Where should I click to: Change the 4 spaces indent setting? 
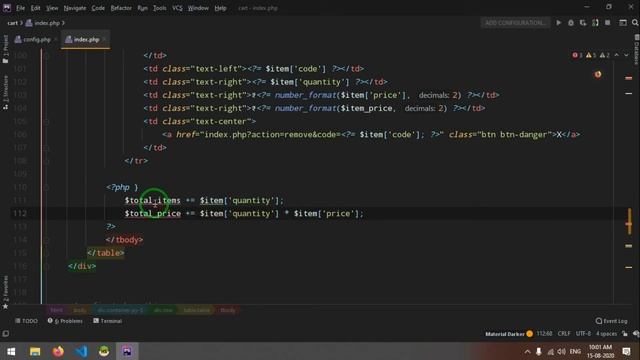click(607, 333)
